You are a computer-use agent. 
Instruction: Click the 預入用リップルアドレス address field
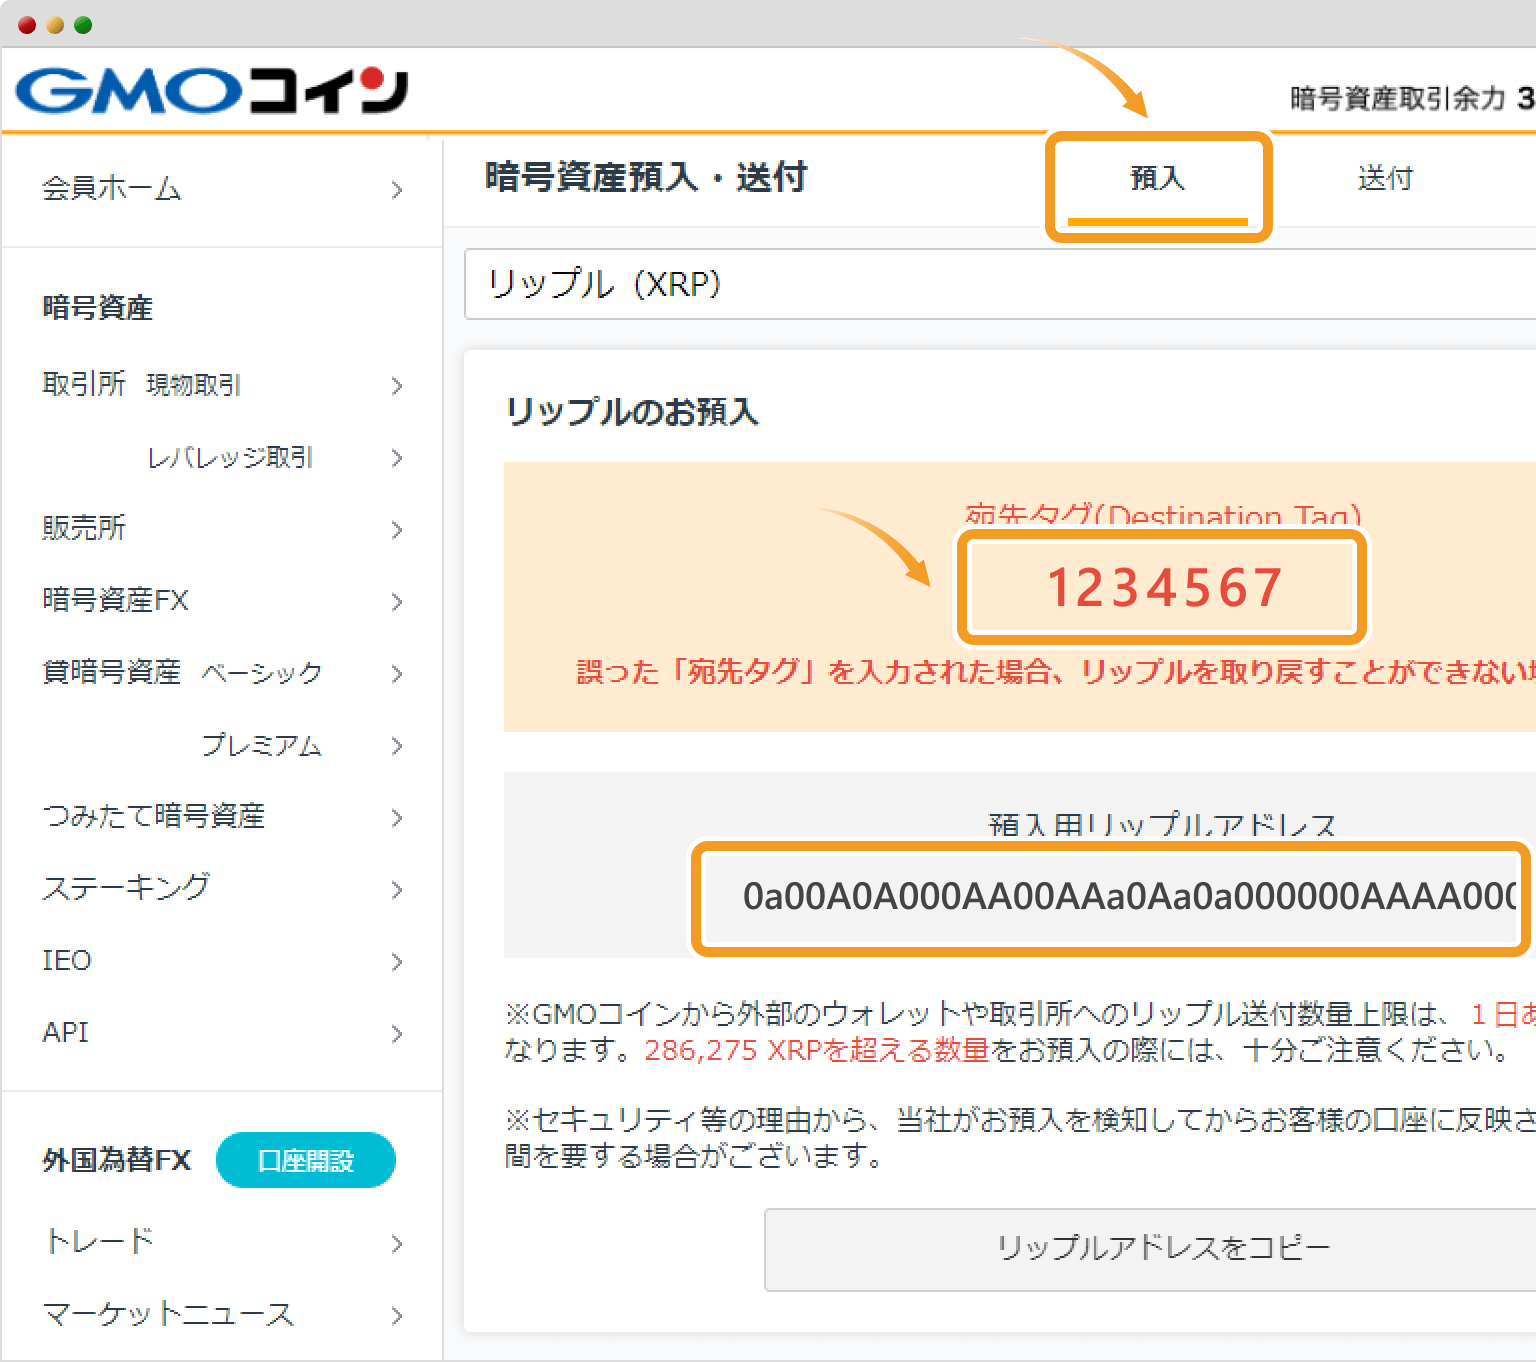click(x=1112, y=896)
